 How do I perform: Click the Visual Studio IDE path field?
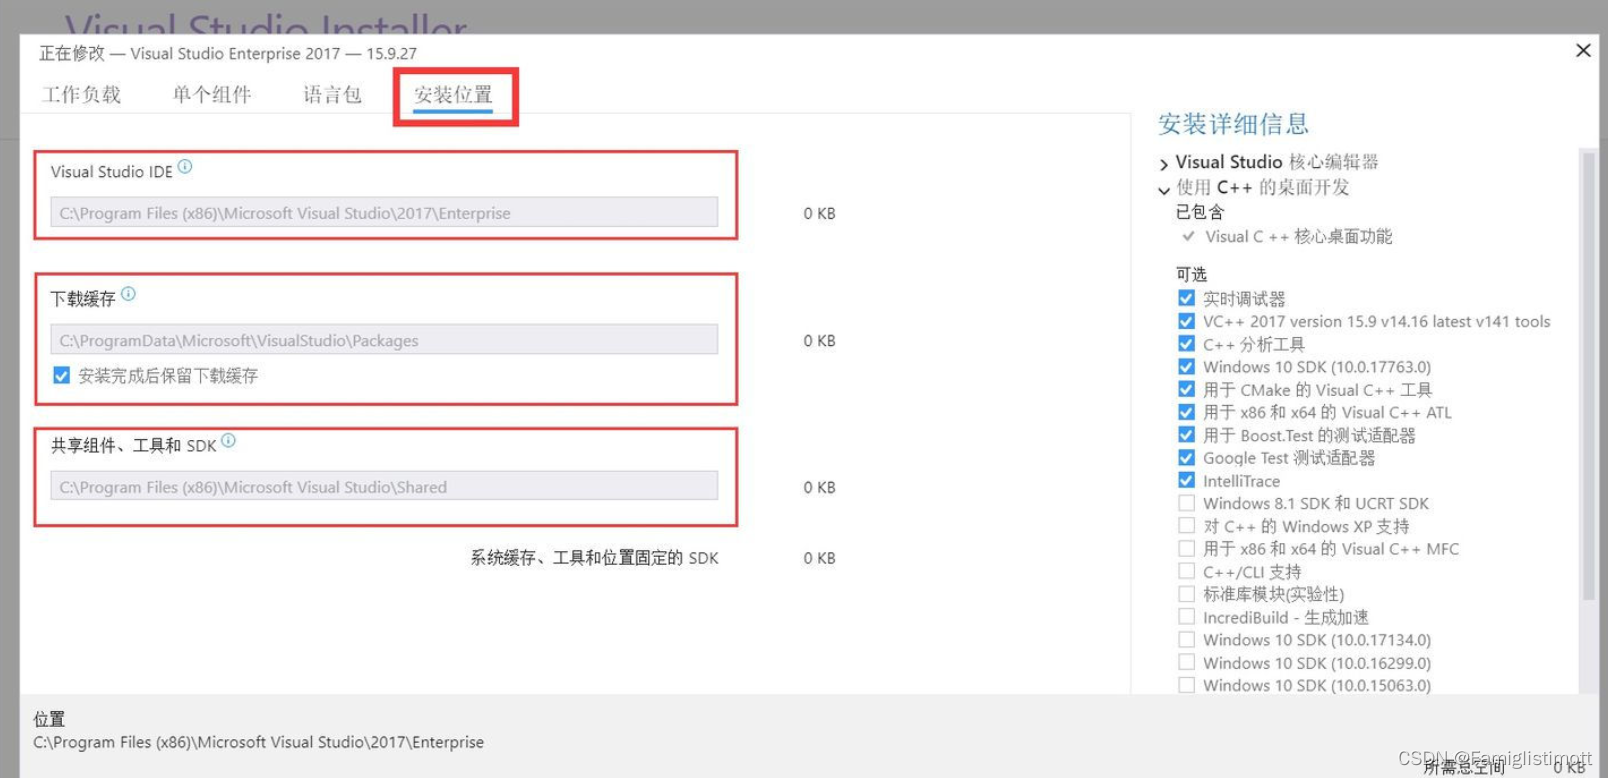(384, 212)
